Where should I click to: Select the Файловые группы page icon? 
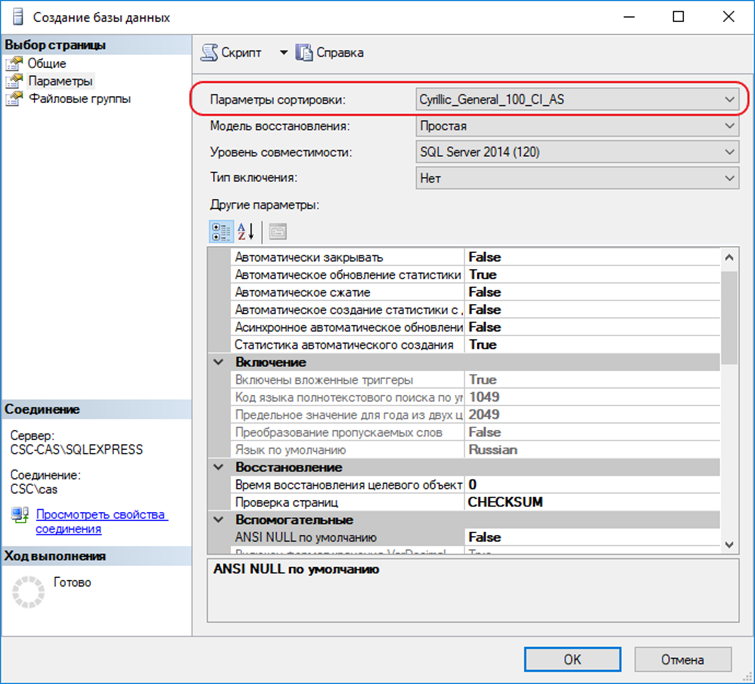[x=14, y=99]
